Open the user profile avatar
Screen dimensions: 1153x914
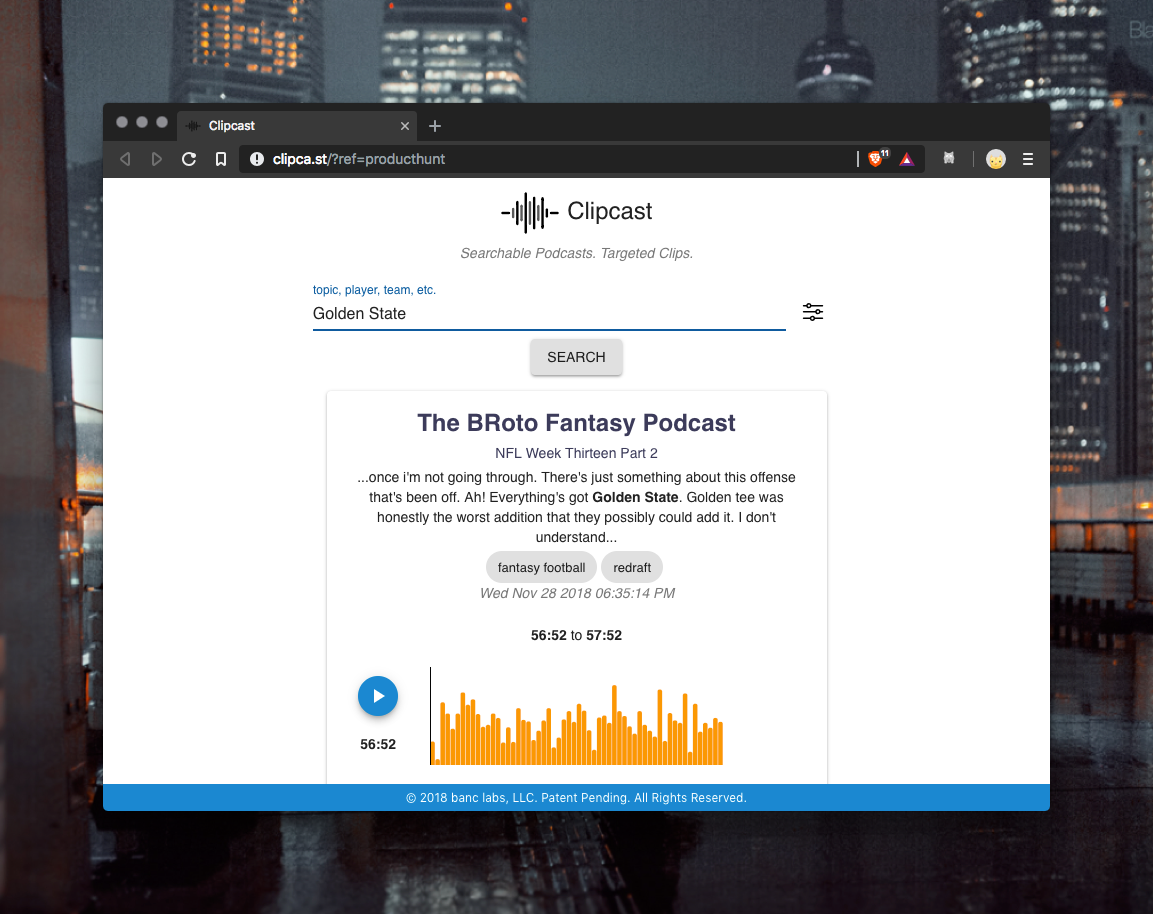pyautogui.click(x=996, y=159)
